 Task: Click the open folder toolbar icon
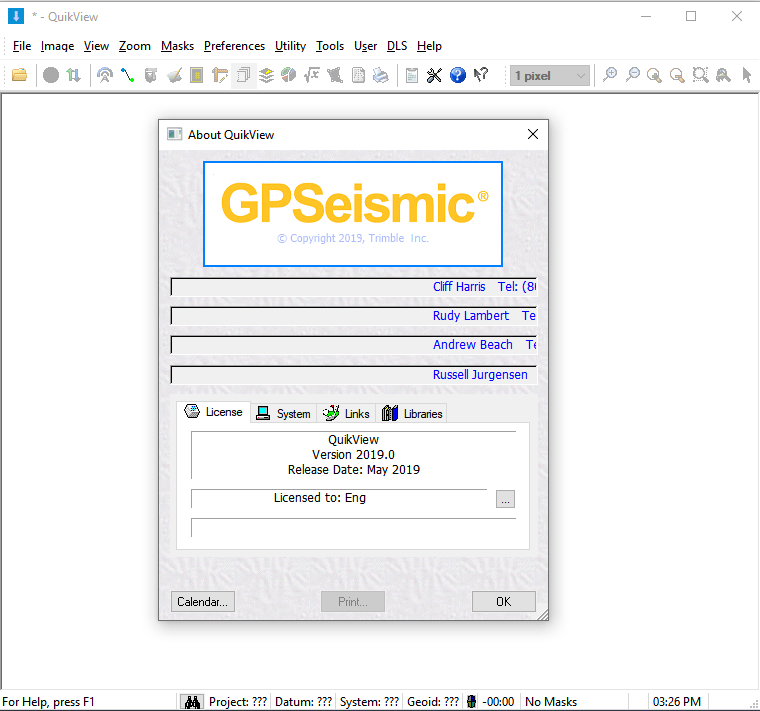(19, 75)
